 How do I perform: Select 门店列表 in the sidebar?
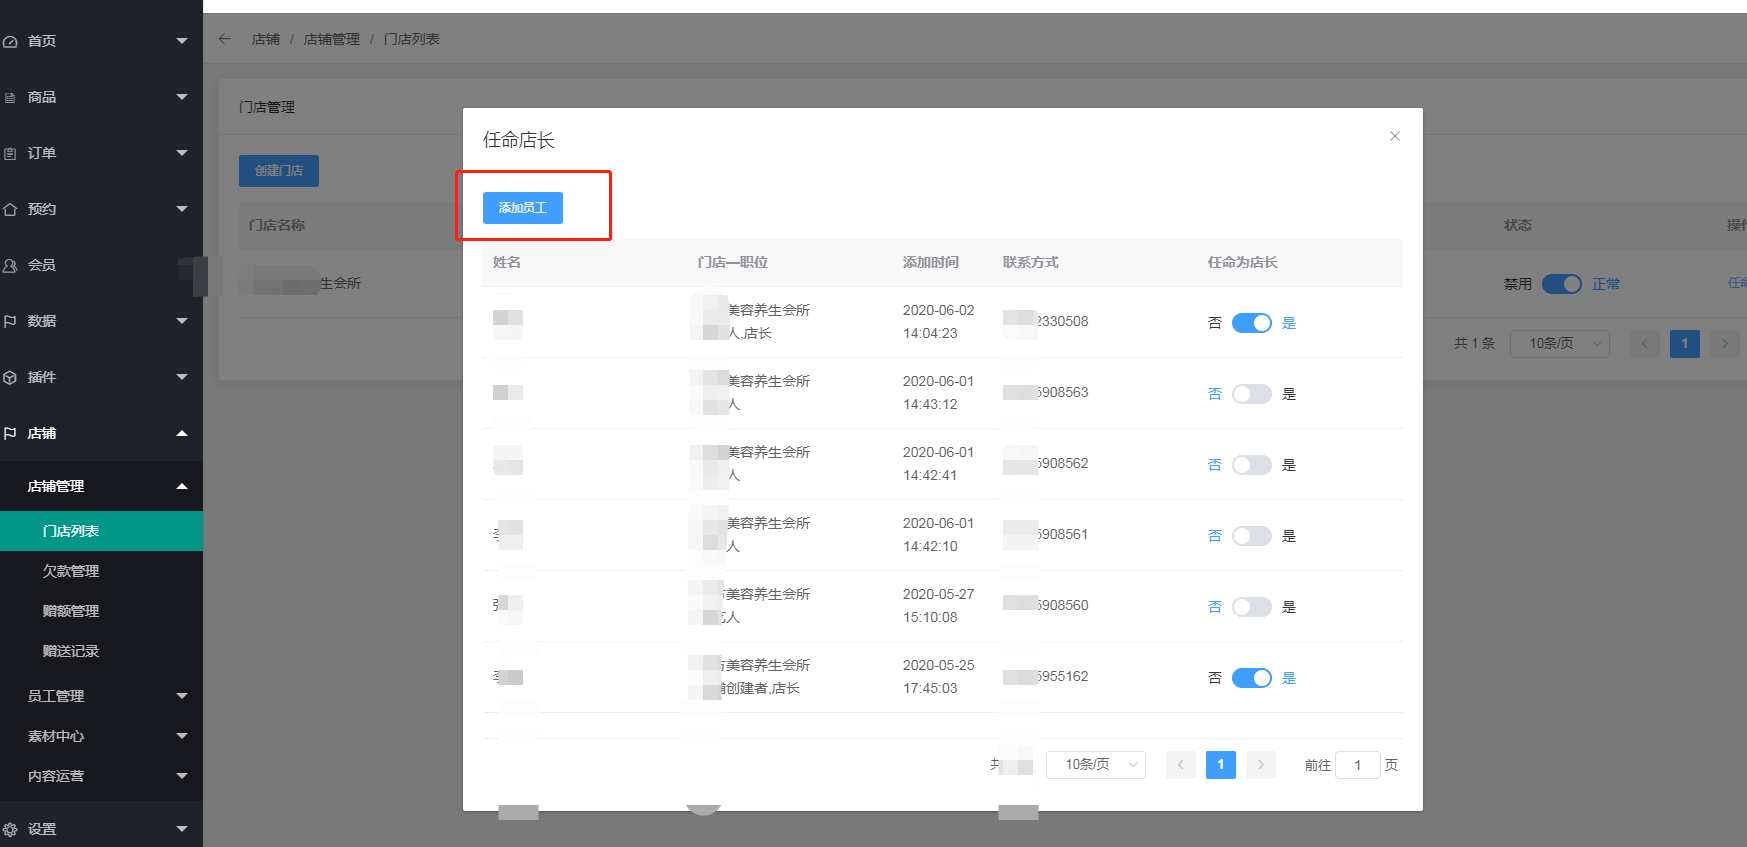pyautogui.click(x=101, y=531)
